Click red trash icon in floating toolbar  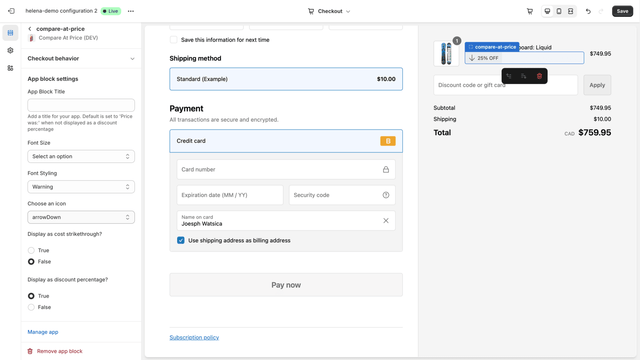coord(539,76)
